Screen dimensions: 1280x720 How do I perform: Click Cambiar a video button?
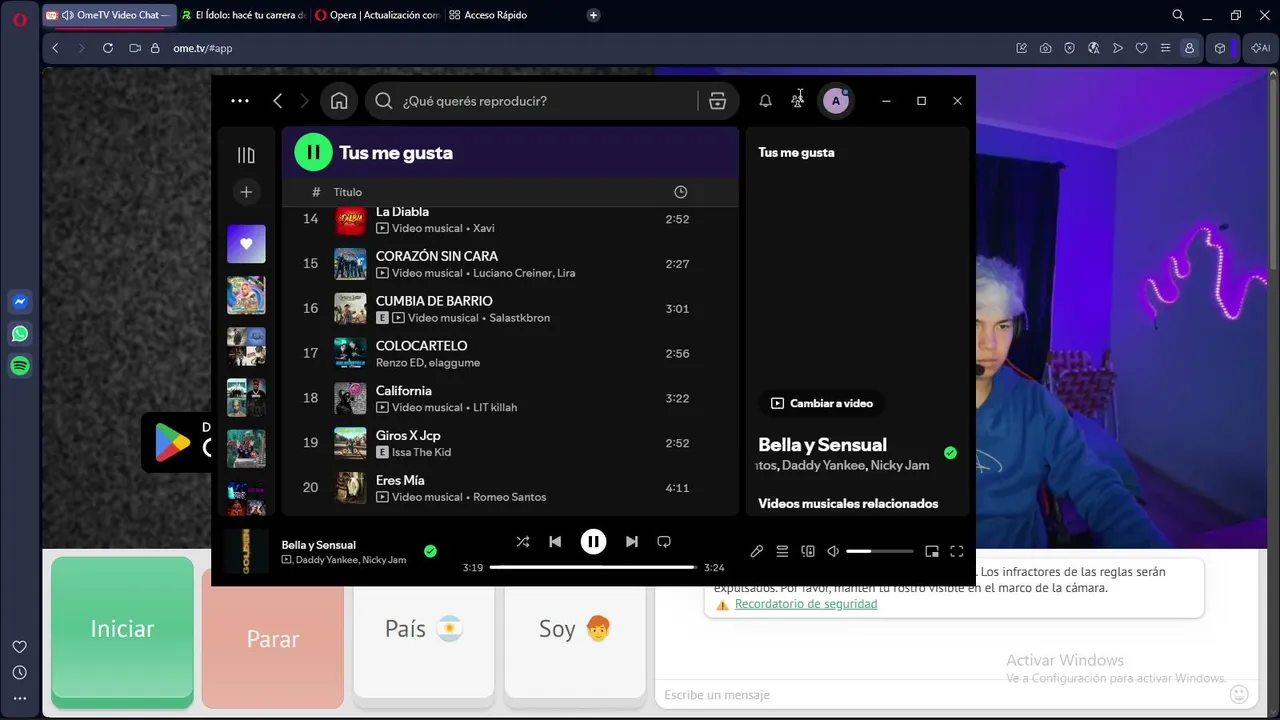[x=822, y=403]
